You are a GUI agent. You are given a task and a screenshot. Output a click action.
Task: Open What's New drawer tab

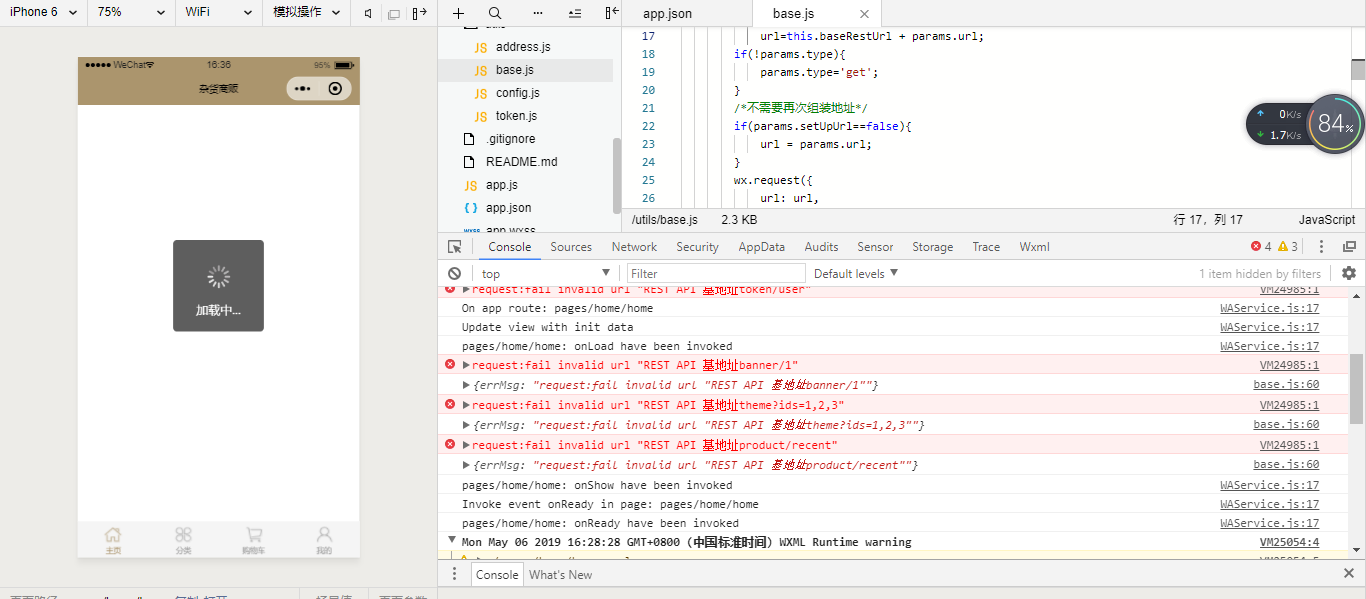[x=560, y=574]
